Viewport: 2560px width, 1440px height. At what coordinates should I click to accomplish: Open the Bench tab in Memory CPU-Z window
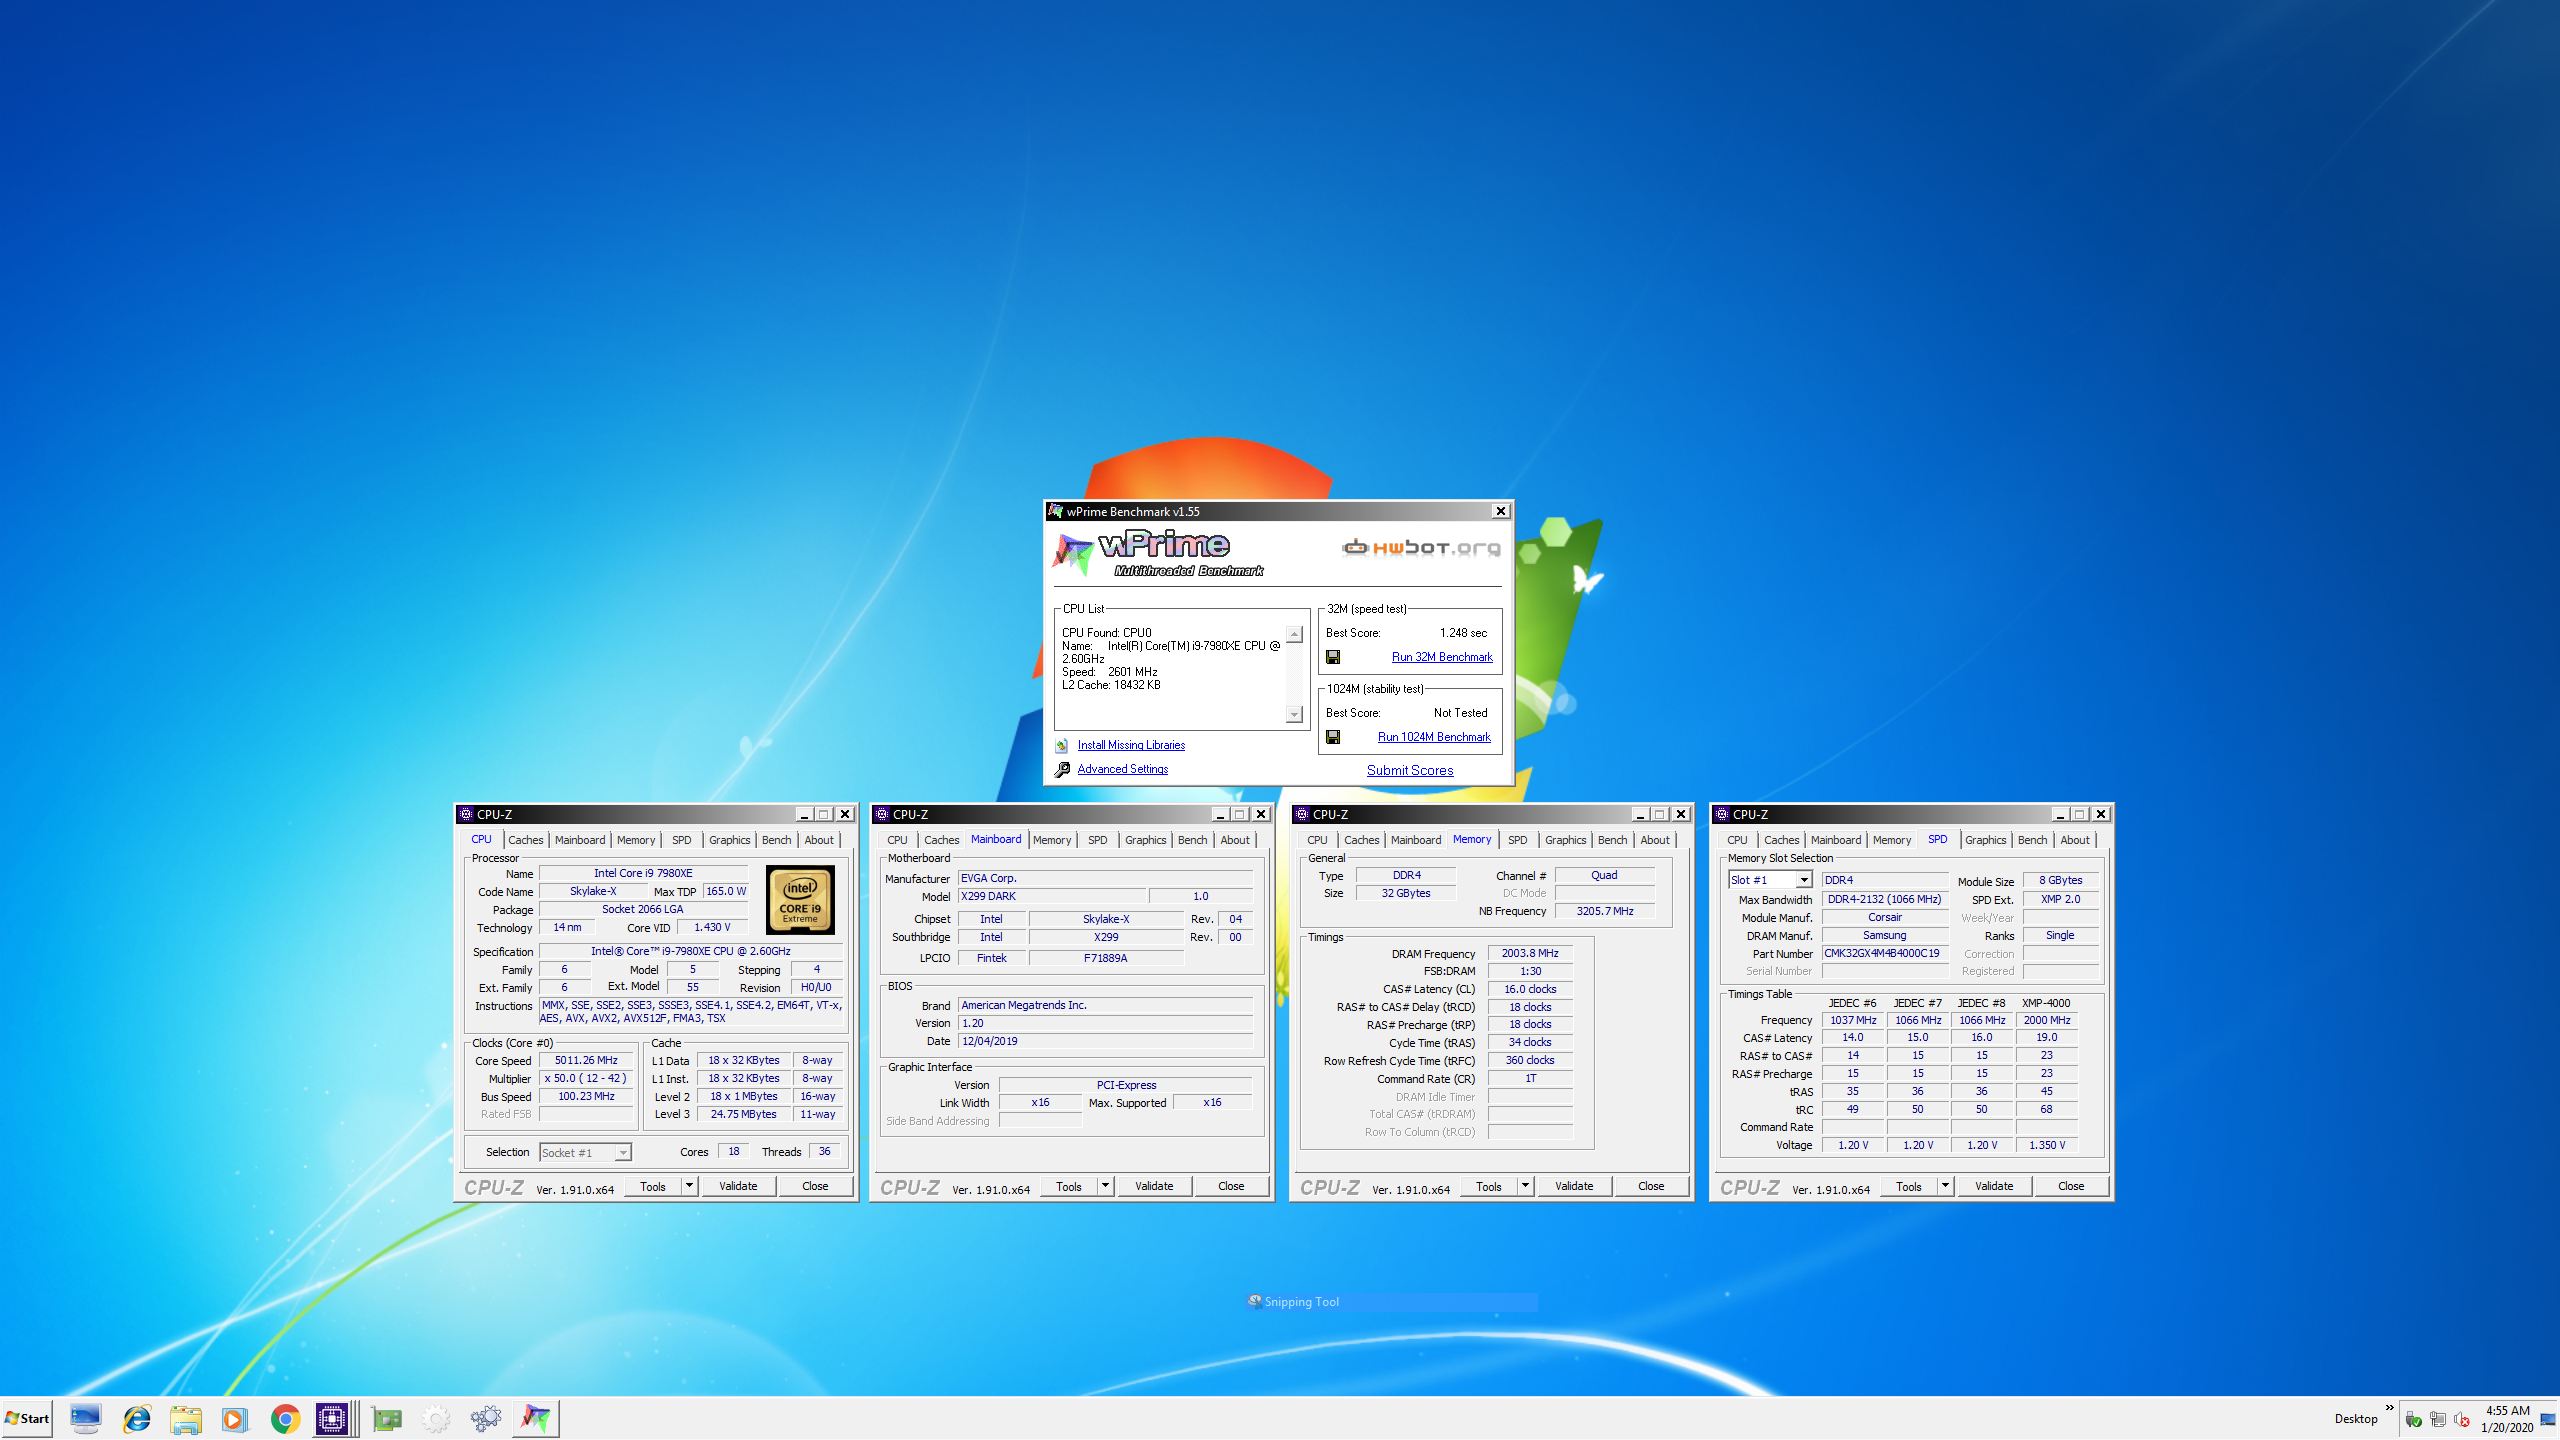pos(1612,840)
